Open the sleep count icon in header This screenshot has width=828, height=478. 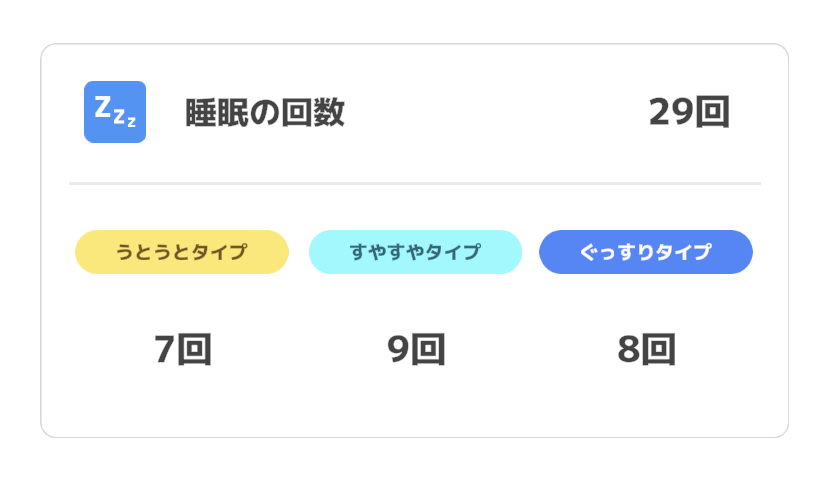(x=115, y=112)
